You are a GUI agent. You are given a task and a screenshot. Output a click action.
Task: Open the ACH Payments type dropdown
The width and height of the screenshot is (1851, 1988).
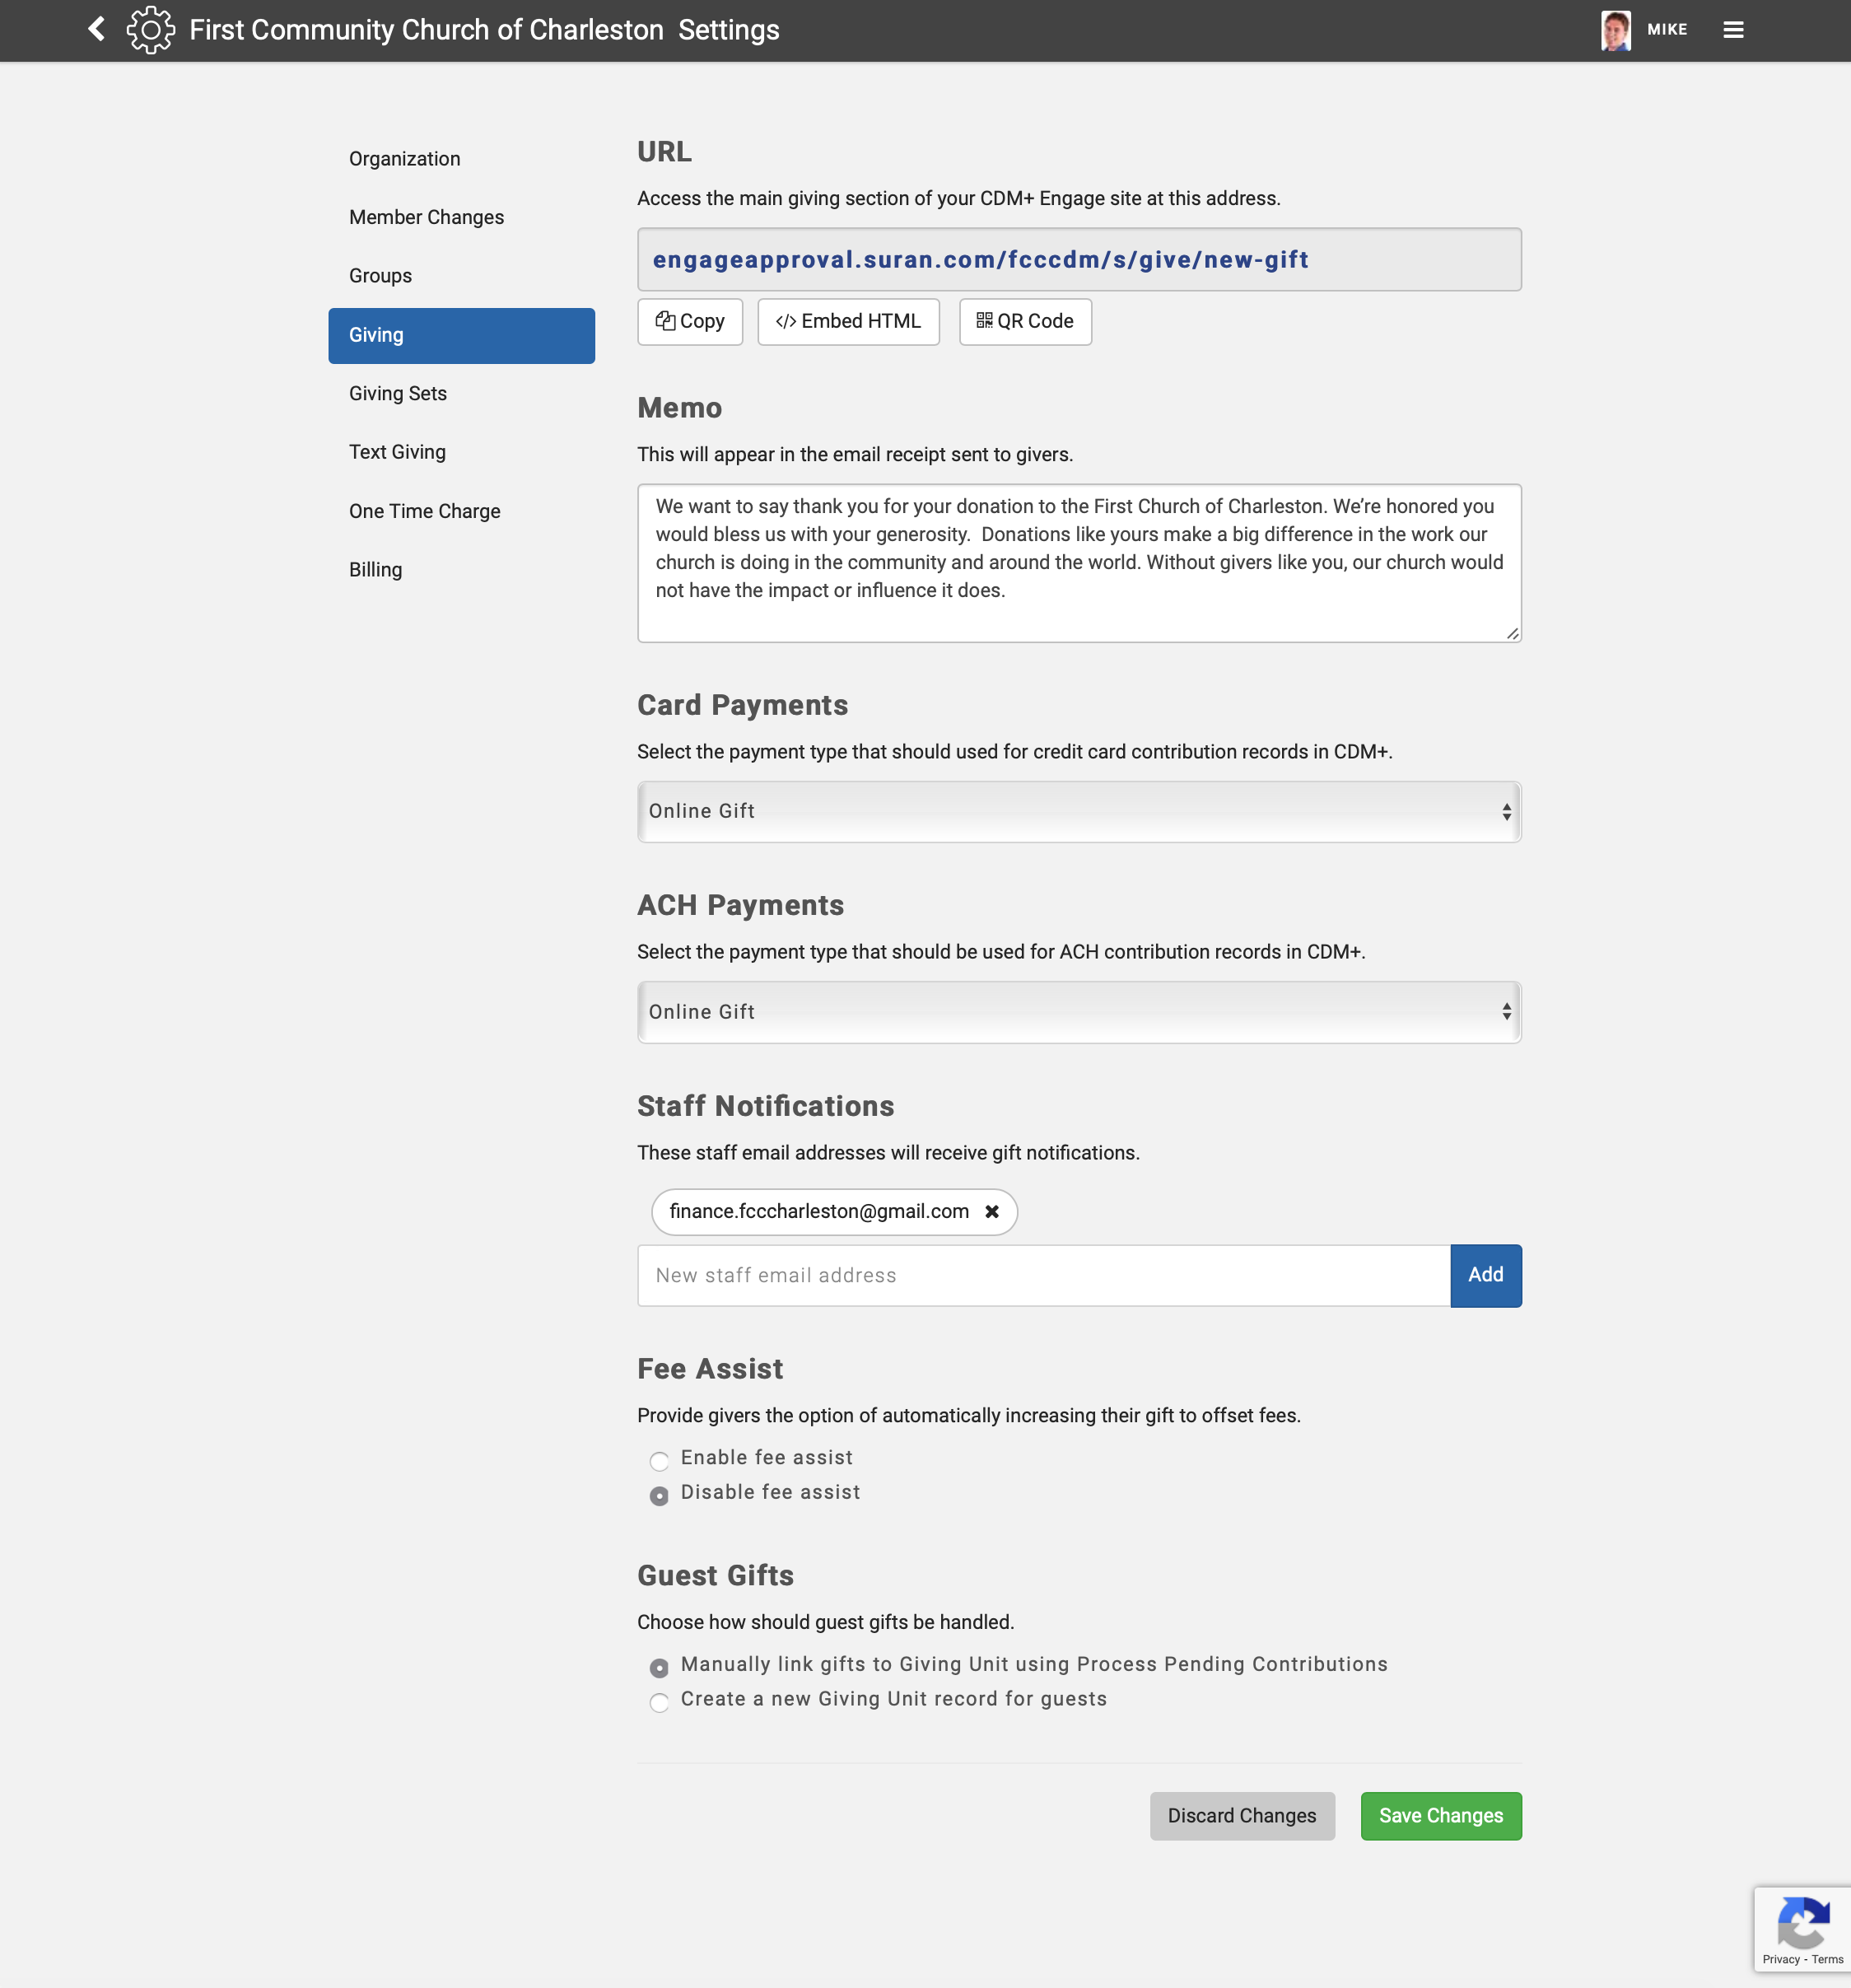click(x=1079, y=1012)
